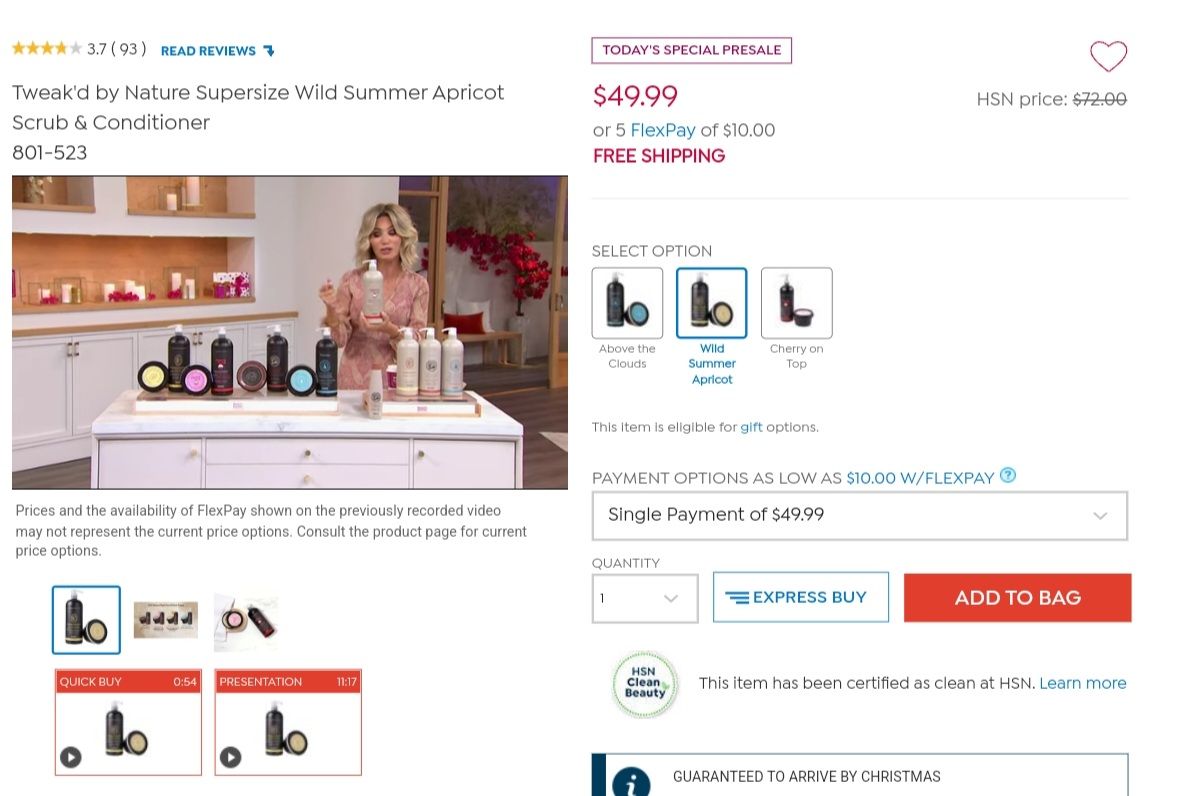Image resolution: width=1200 pixels, height=796 pixels.
Task: Click the HSN Clean Beauty badge
Action: [645, 684]
